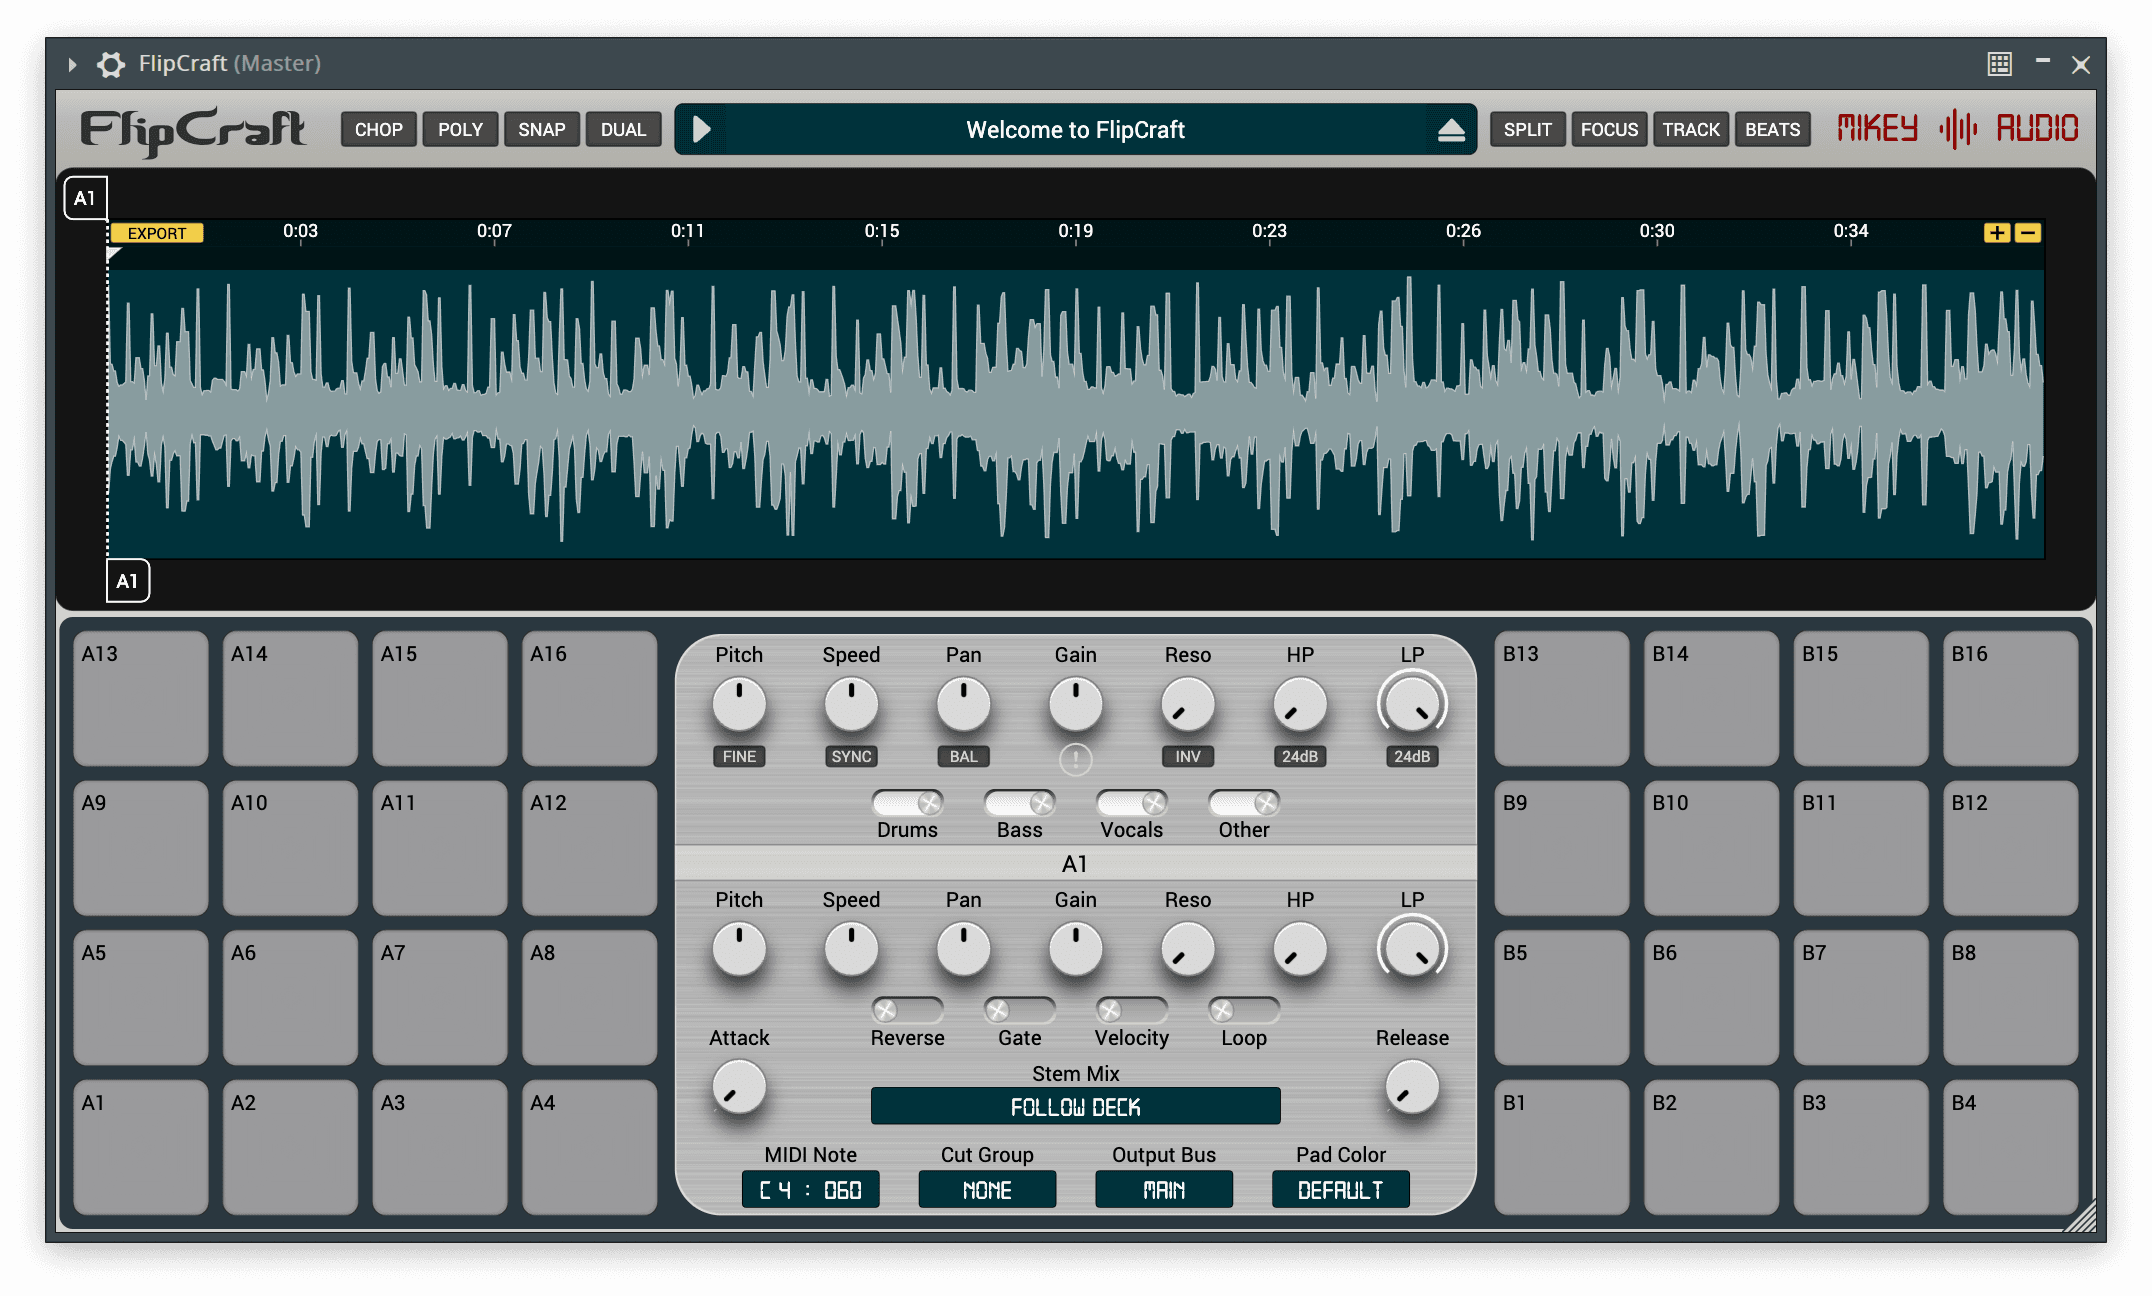
Task: Expand the plugin menu arrow in title bar
Action: 72,64
